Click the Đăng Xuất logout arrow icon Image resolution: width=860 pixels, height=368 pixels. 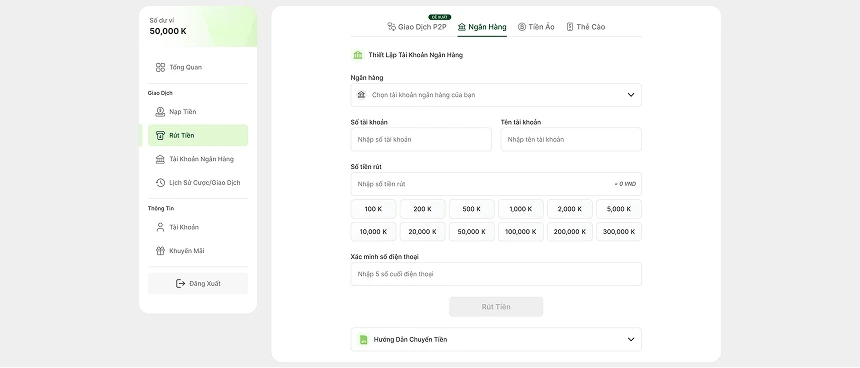click(x=180, y=284)
